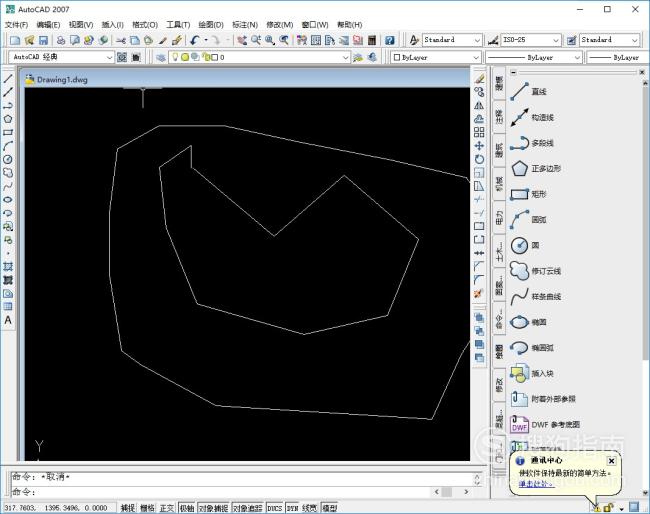Toggle 极轴 (Polar) in the status bar
Screen dimensions: 650x514
(187, 508)
